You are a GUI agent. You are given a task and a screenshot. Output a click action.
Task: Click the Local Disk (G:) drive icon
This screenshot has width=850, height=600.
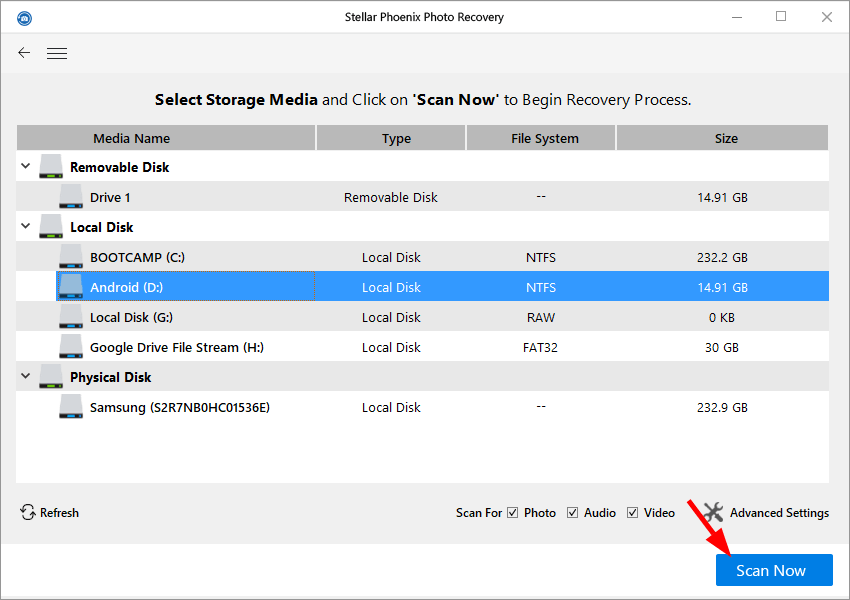[x=71, y=317]
